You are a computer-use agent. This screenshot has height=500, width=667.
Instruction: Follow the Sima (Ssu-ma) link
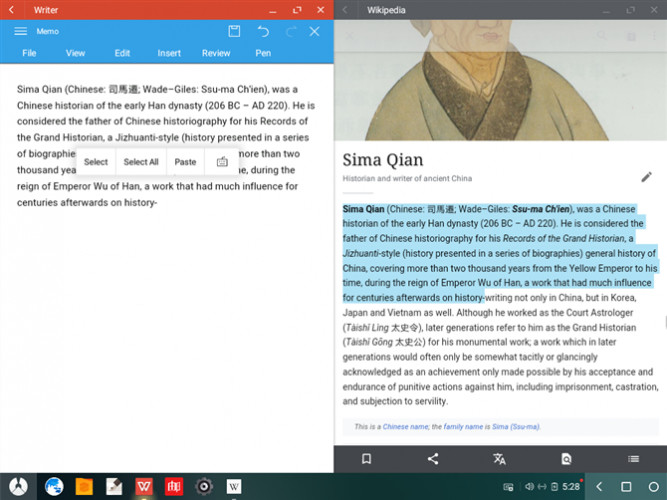coord(516,426)
